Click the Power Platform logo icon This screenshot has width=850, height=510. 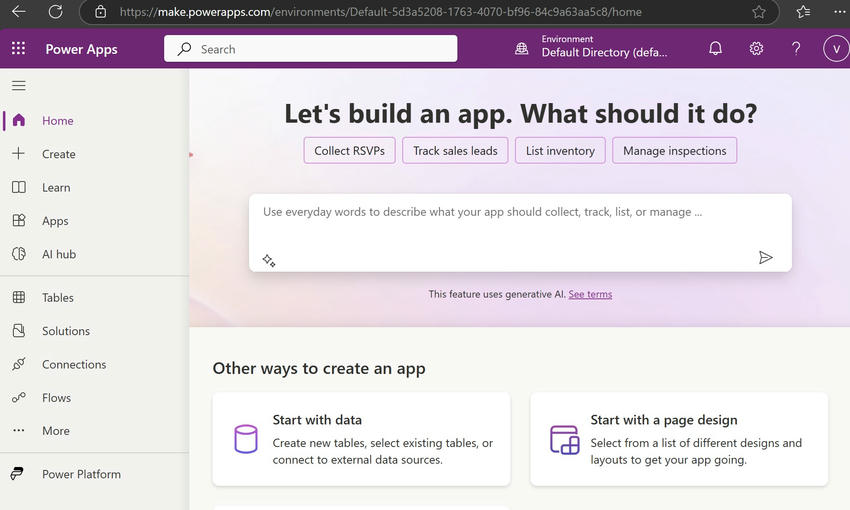pyautogui.click(x=17, y=474)
